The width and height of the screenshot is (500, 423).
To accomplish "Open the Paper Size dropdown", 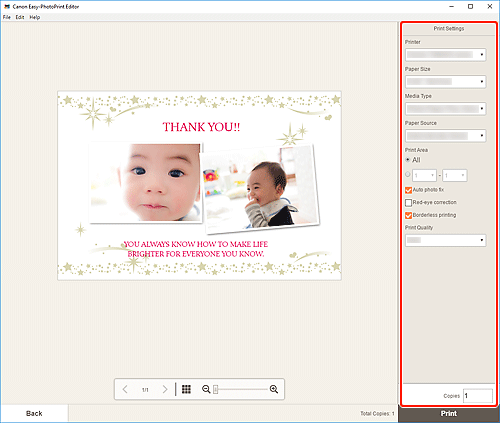I will [445, 82].
